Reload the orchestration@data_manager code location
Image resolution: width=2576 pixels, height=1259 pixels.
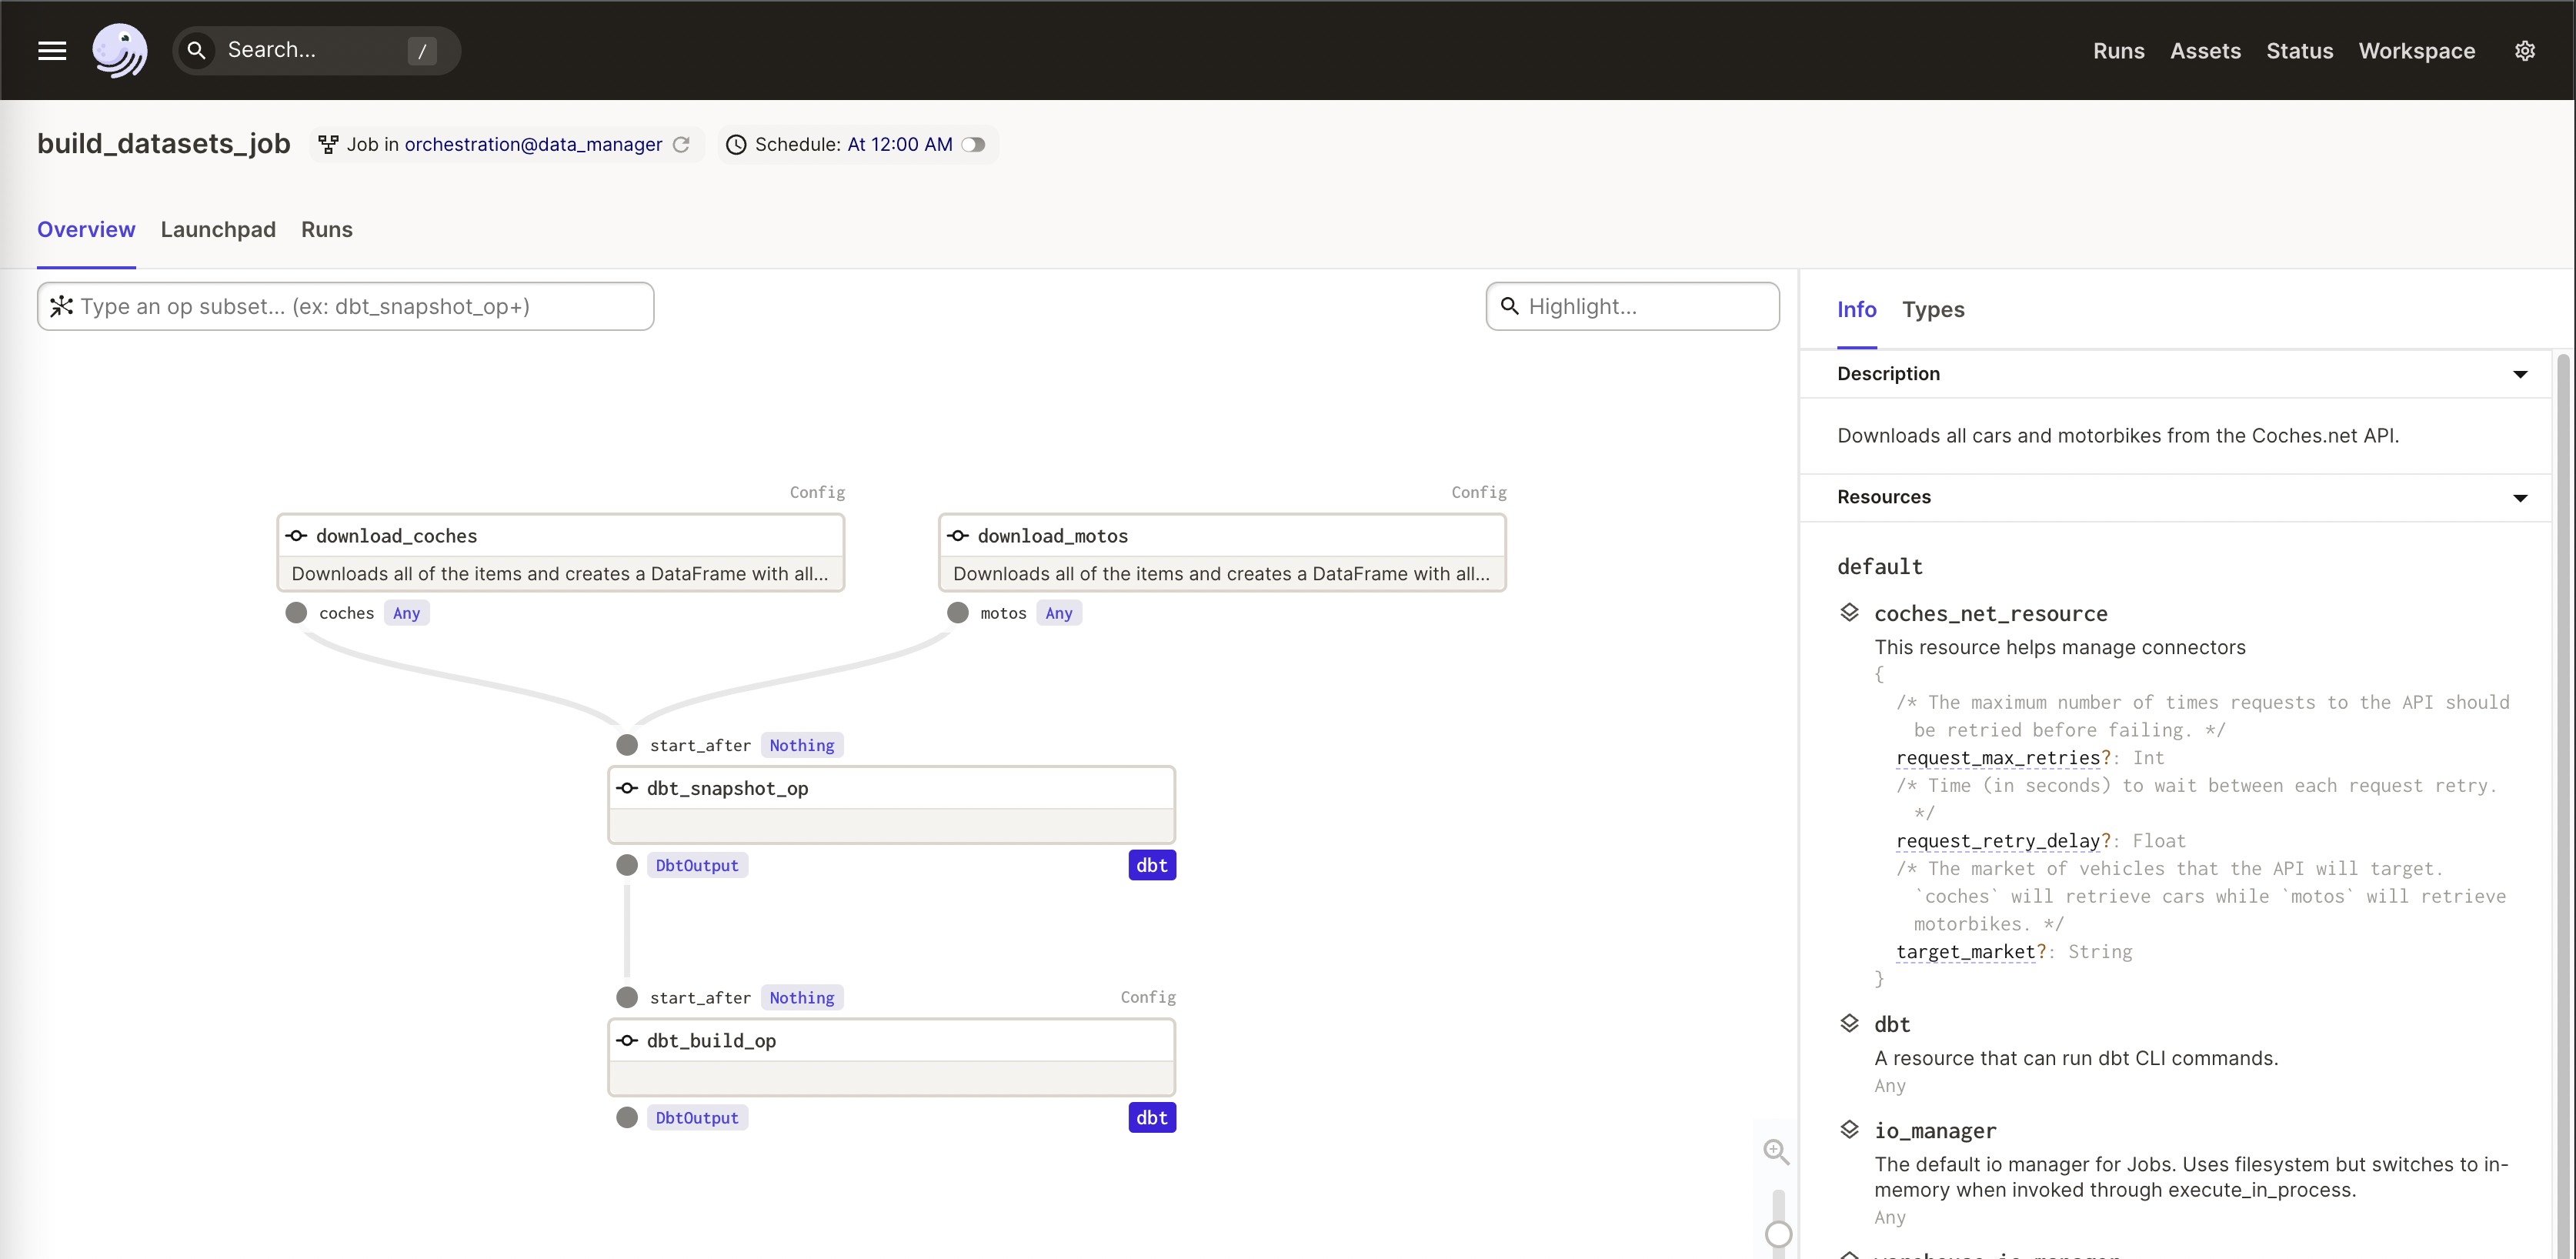(x=682, y=145)
